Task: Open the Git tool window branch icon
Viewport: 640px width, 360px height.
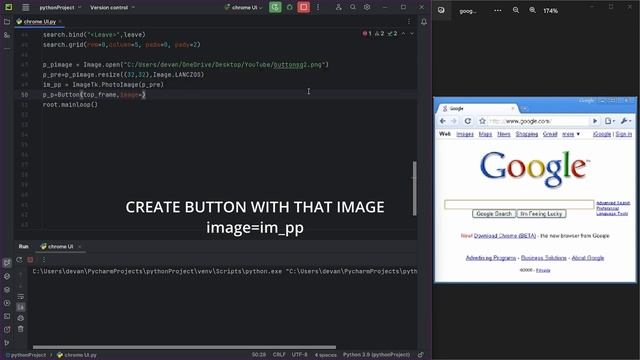Action: (7, 343)
